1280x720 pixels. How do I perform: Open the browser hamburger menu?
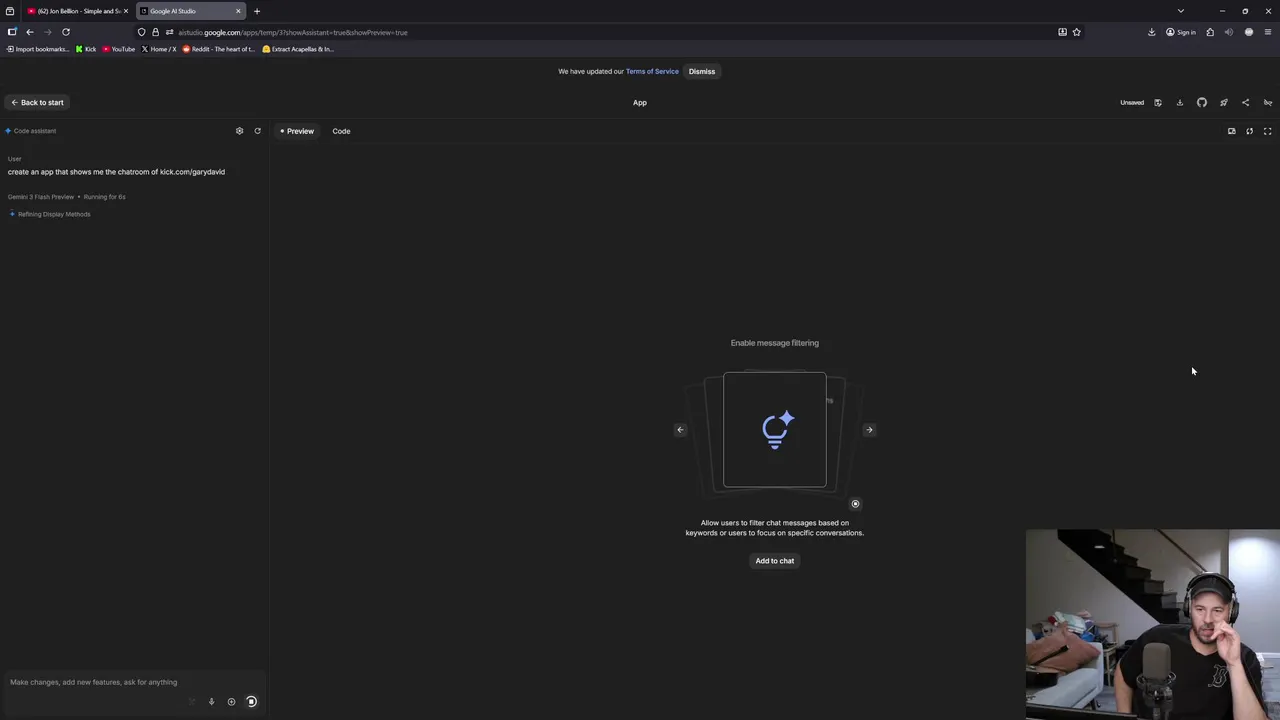[x=1268, y=32]
